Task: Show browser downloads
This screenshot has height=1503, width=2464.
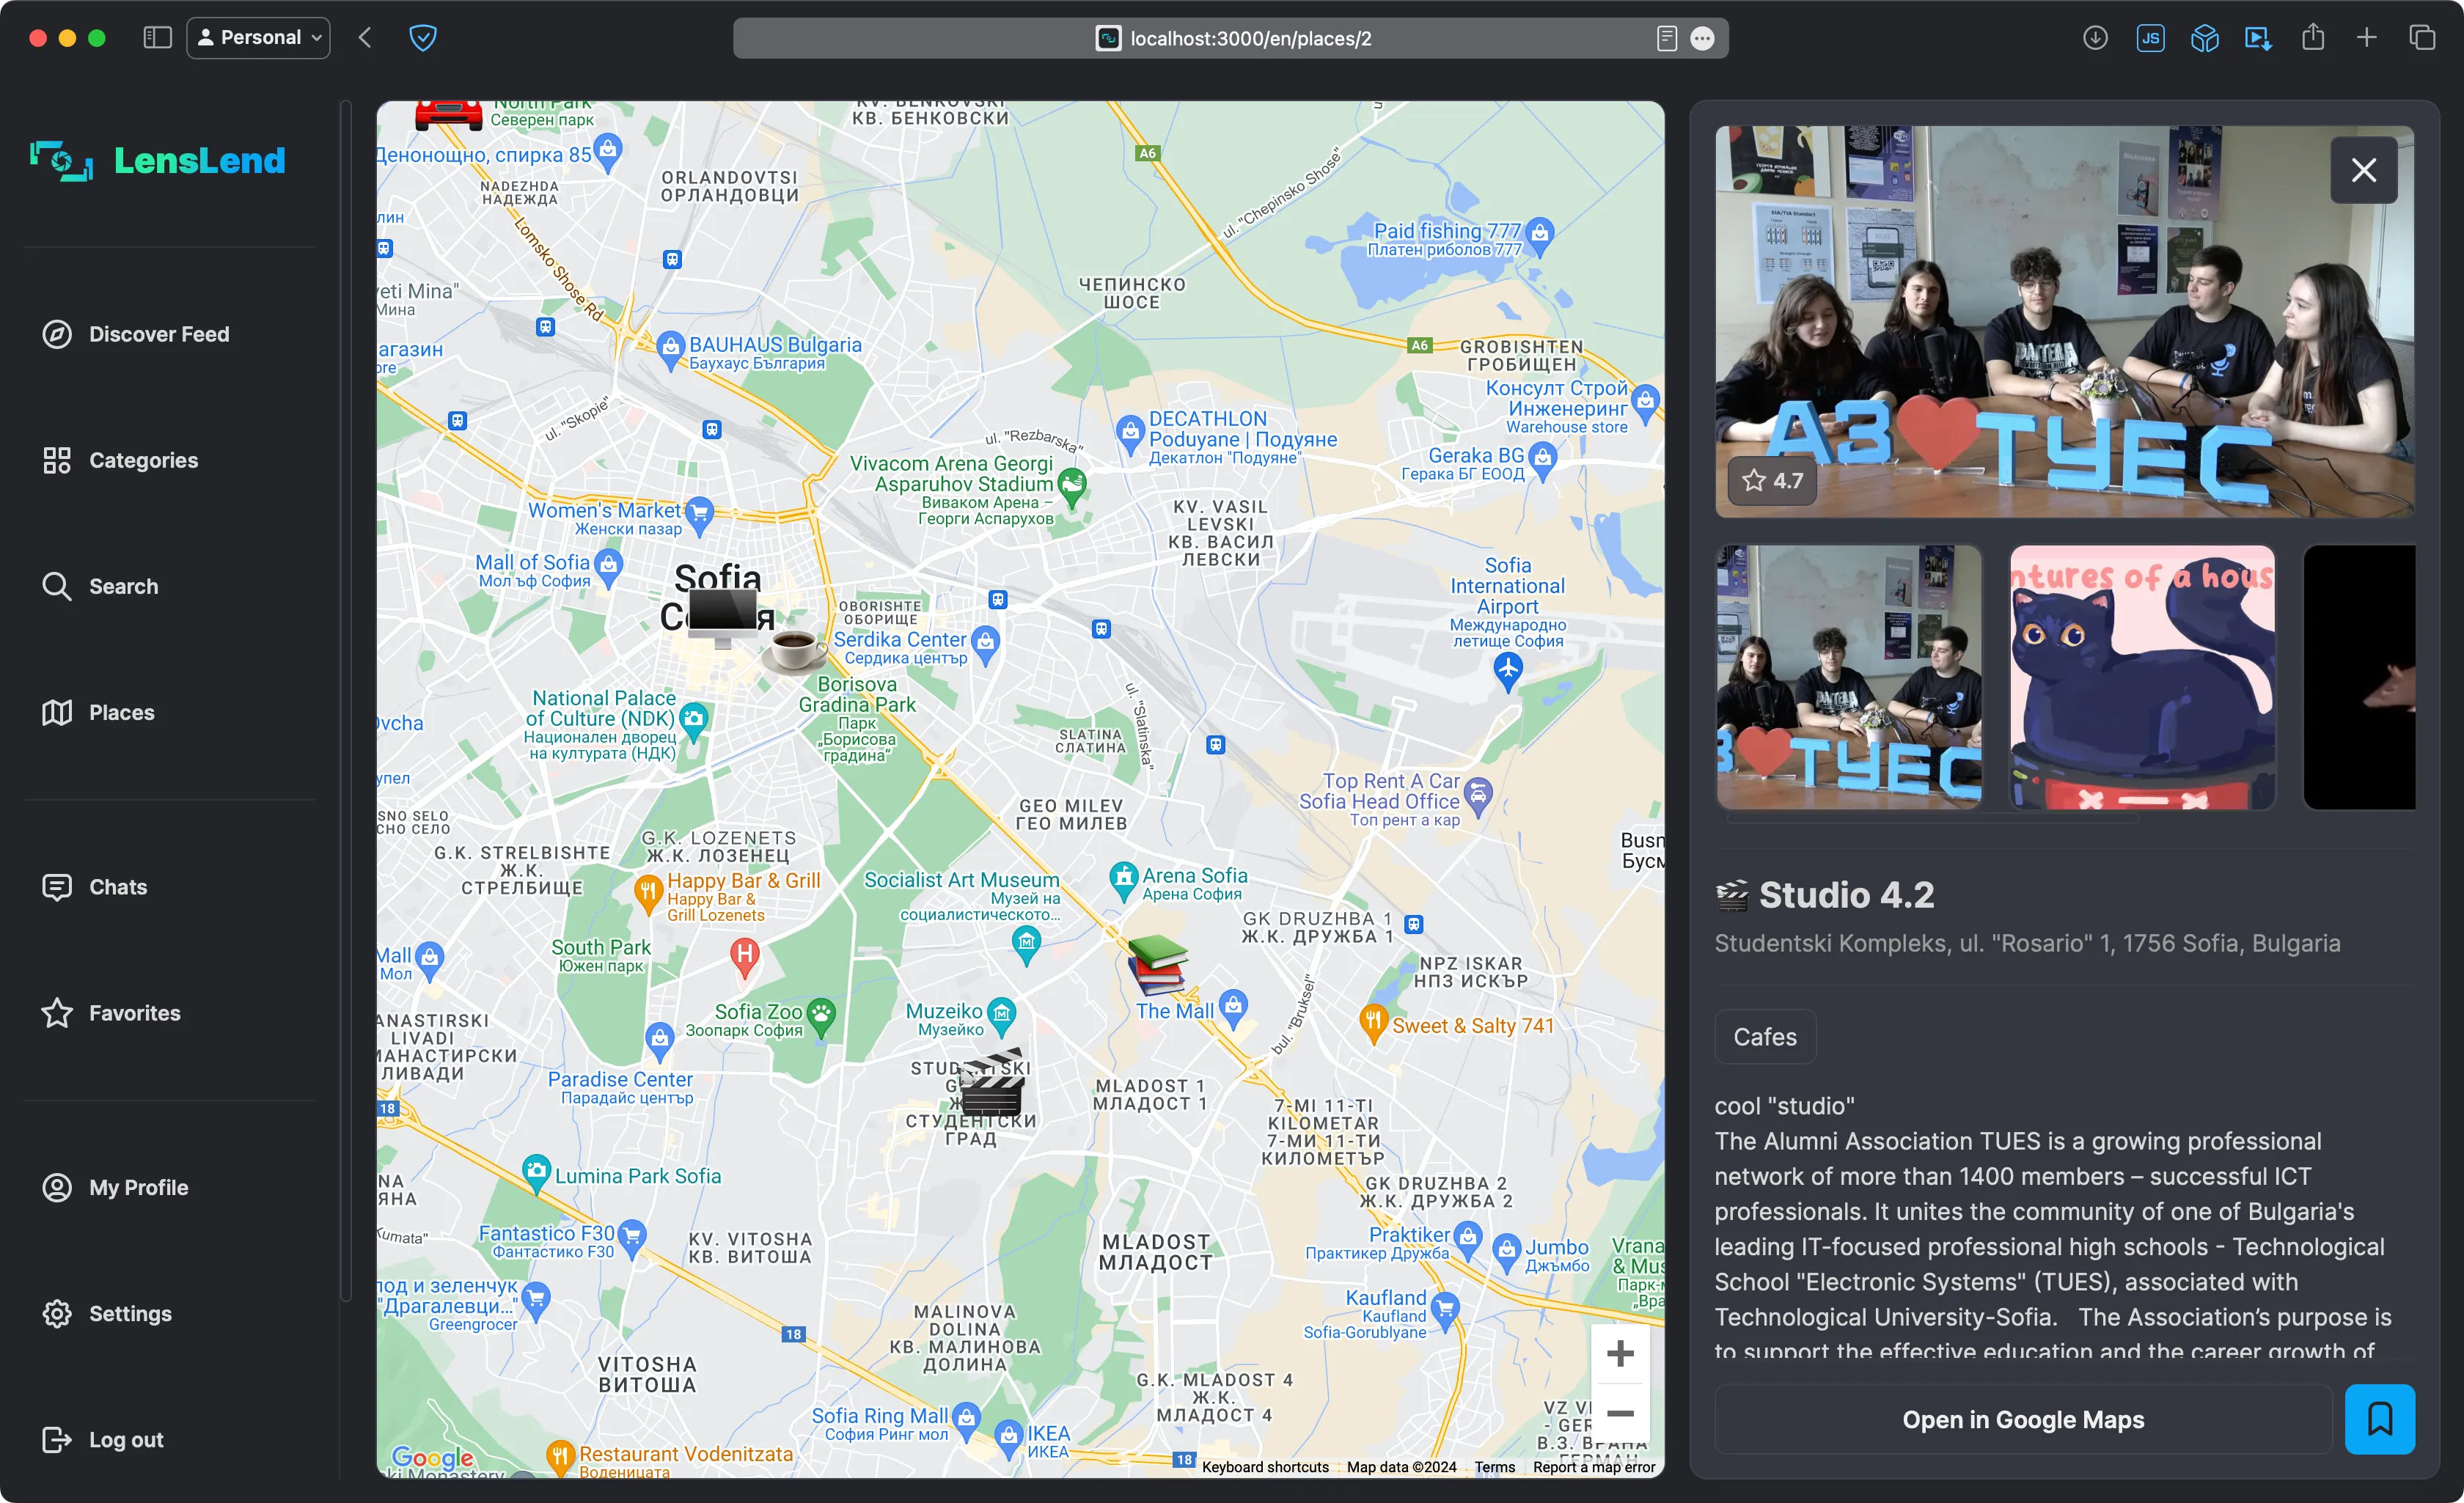Action: click(x=2095, y=38)
